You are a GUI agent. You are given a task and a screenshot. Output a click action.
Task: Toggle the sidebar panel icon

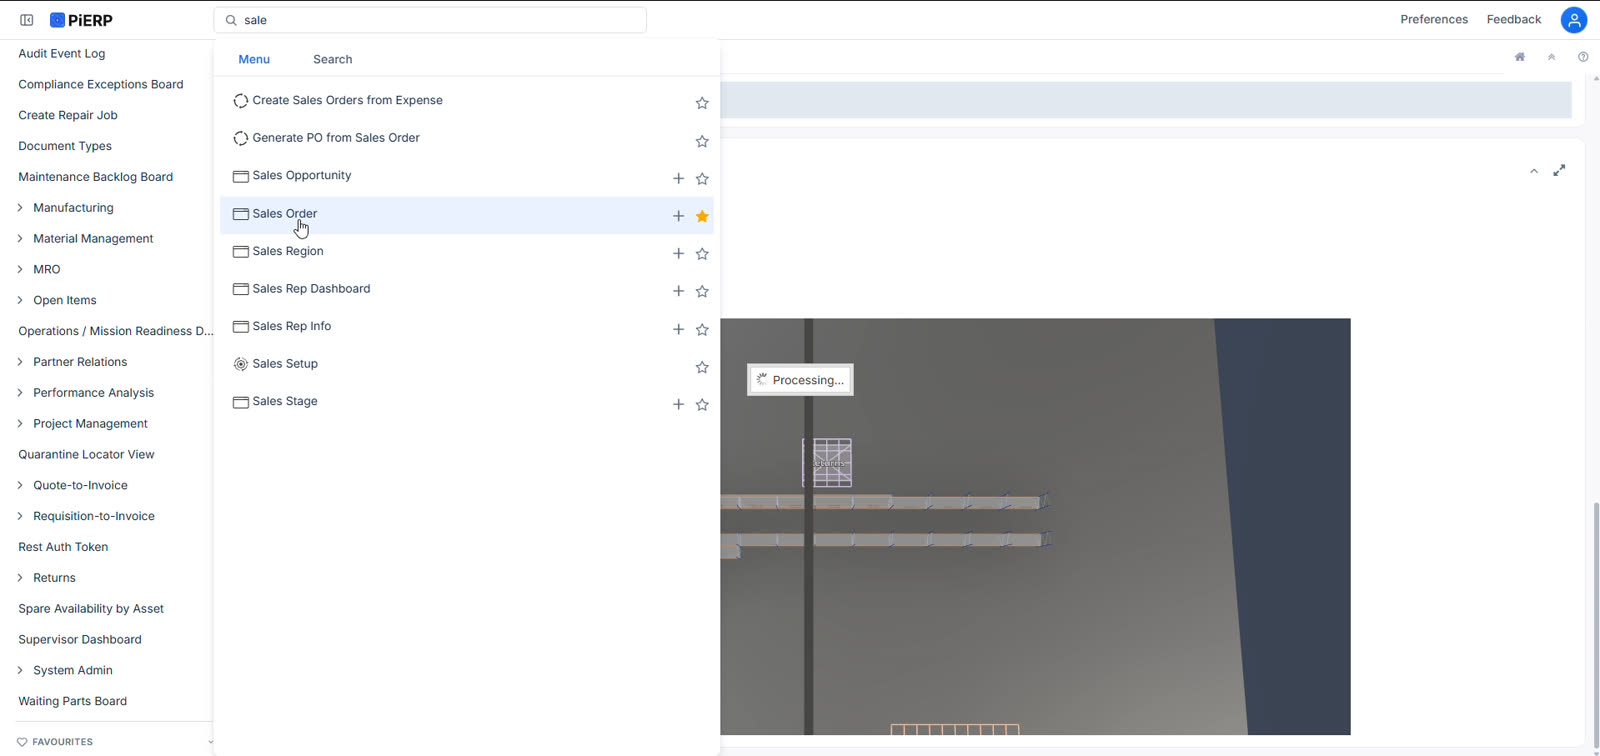click(27, 20)
